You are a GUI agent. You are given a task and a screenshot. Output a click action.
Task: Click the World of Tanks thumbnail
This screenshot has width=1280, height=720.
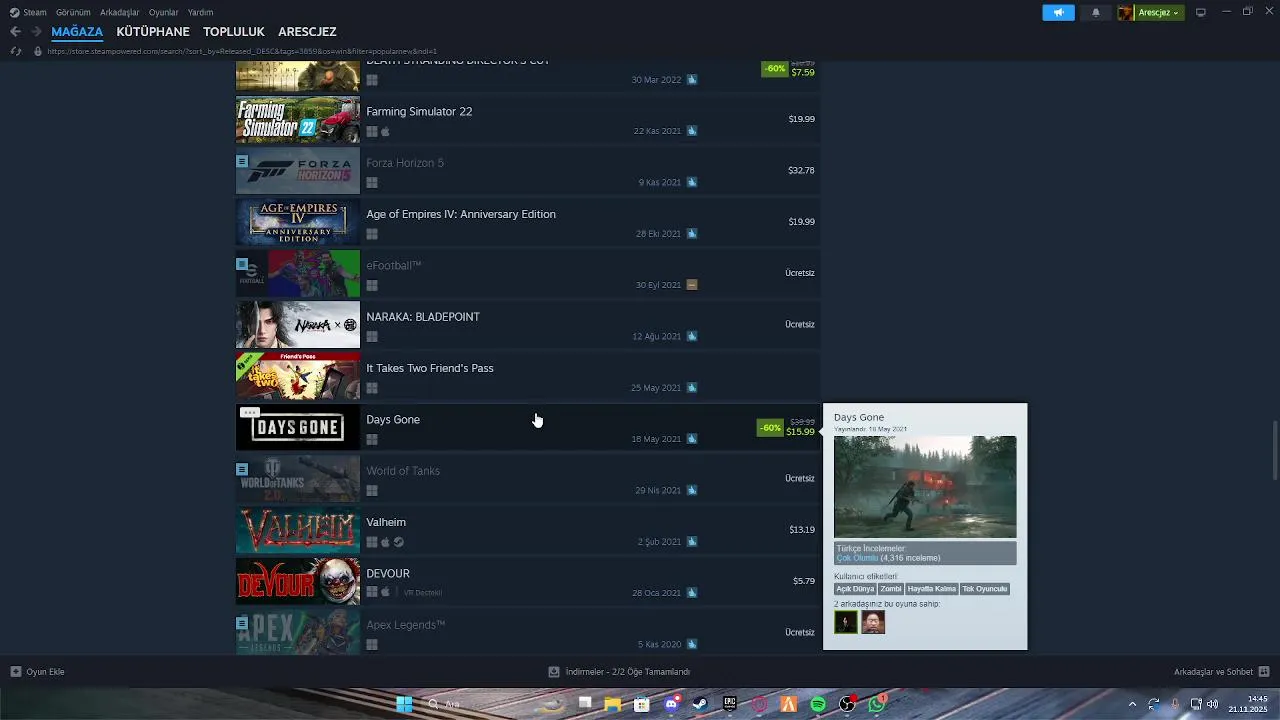pyautogui.click(x=298, y=479)
